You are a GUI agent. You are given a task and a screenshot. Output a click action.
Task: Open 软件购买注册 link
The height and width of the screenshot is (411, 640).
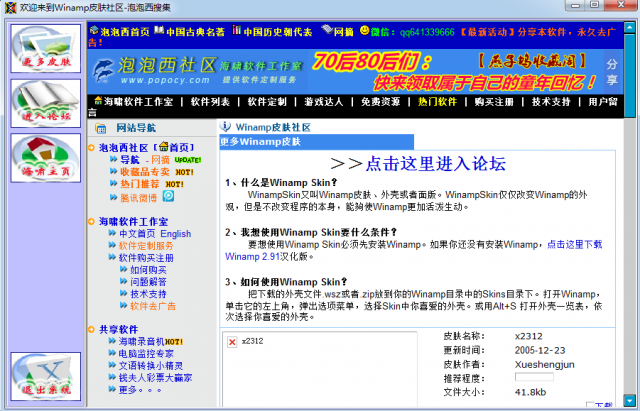(146, 258)
